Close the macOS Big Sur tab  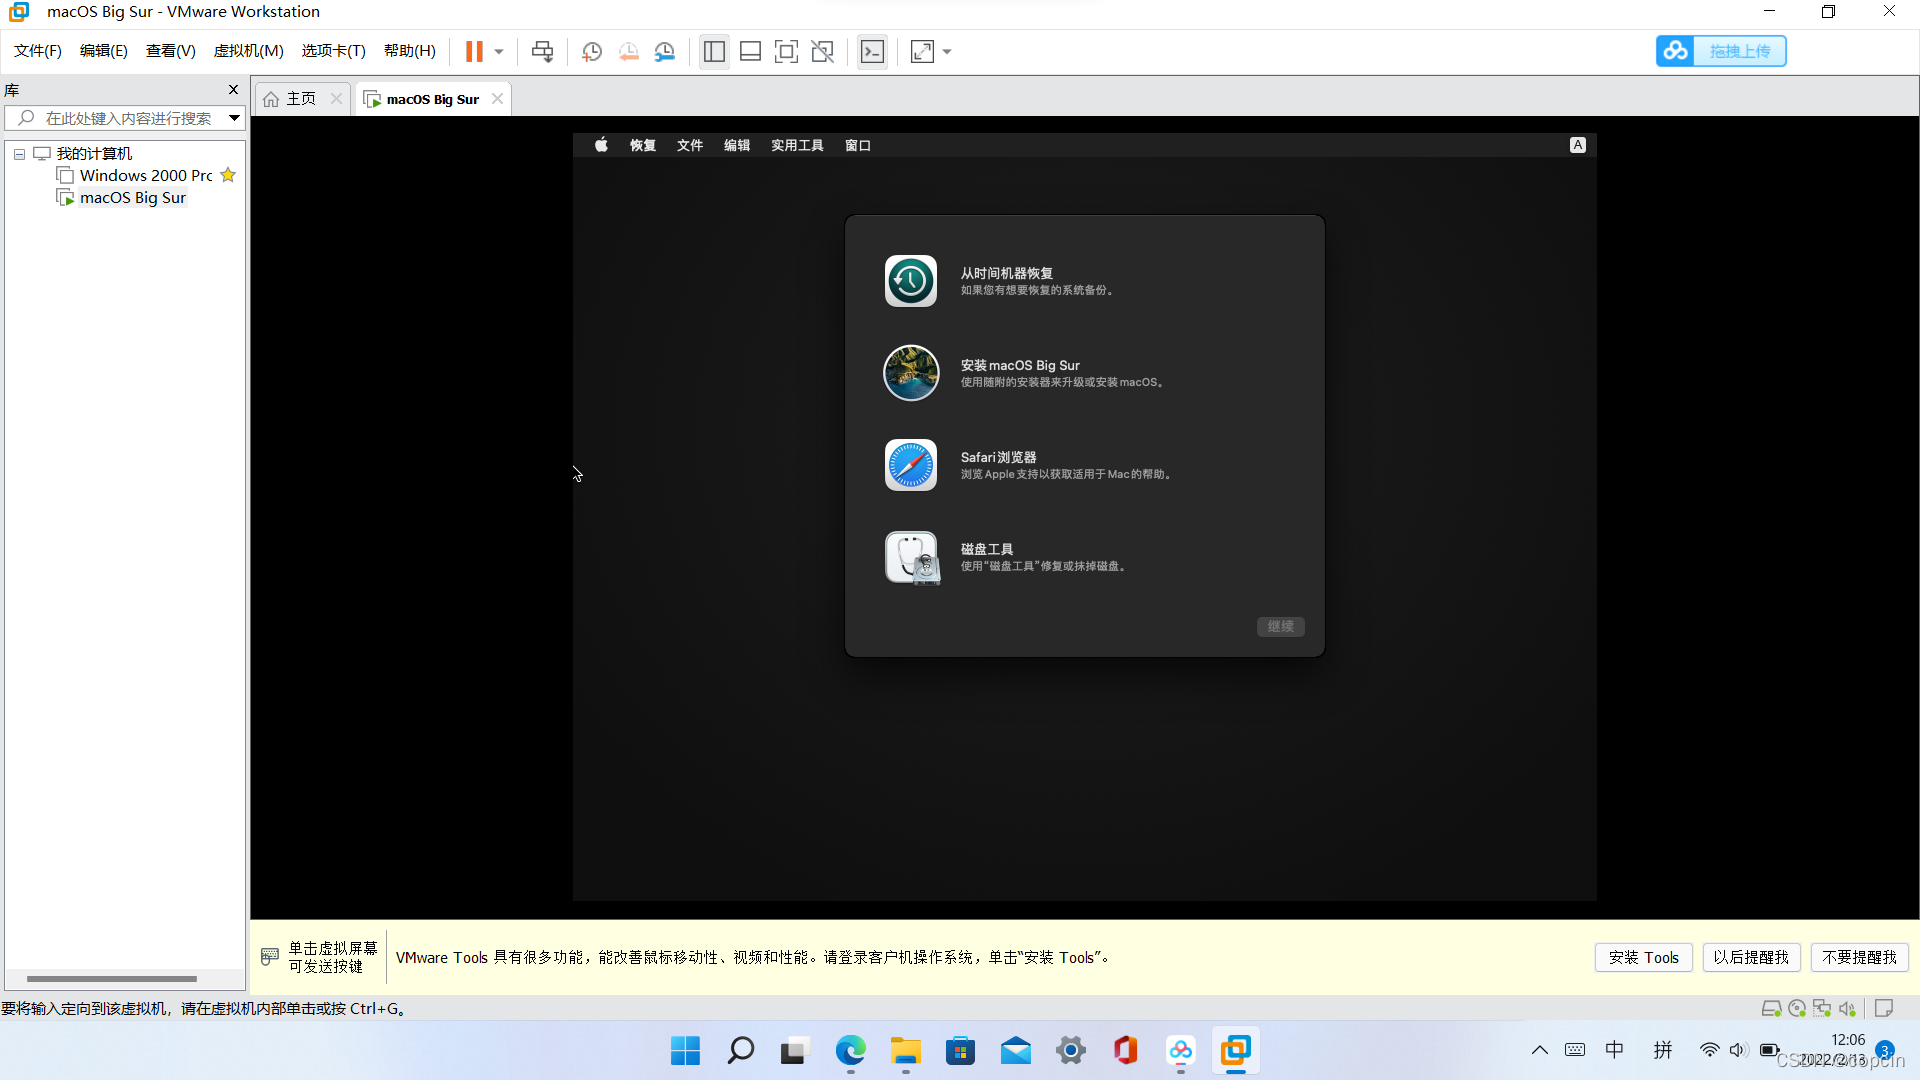point(497,98)
